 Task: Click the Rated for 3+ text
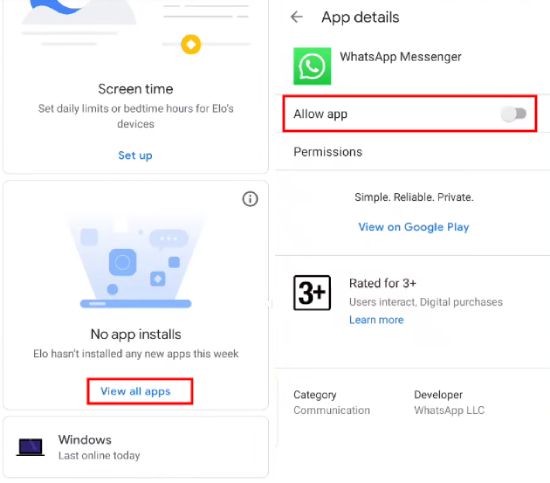click(x=383, y=283)
